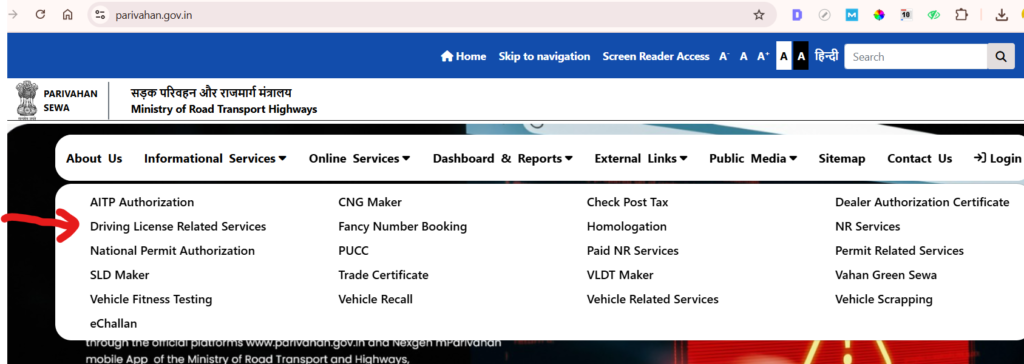
Task: Bookmark this page with the star icon
Action: [x=759, y=14]
